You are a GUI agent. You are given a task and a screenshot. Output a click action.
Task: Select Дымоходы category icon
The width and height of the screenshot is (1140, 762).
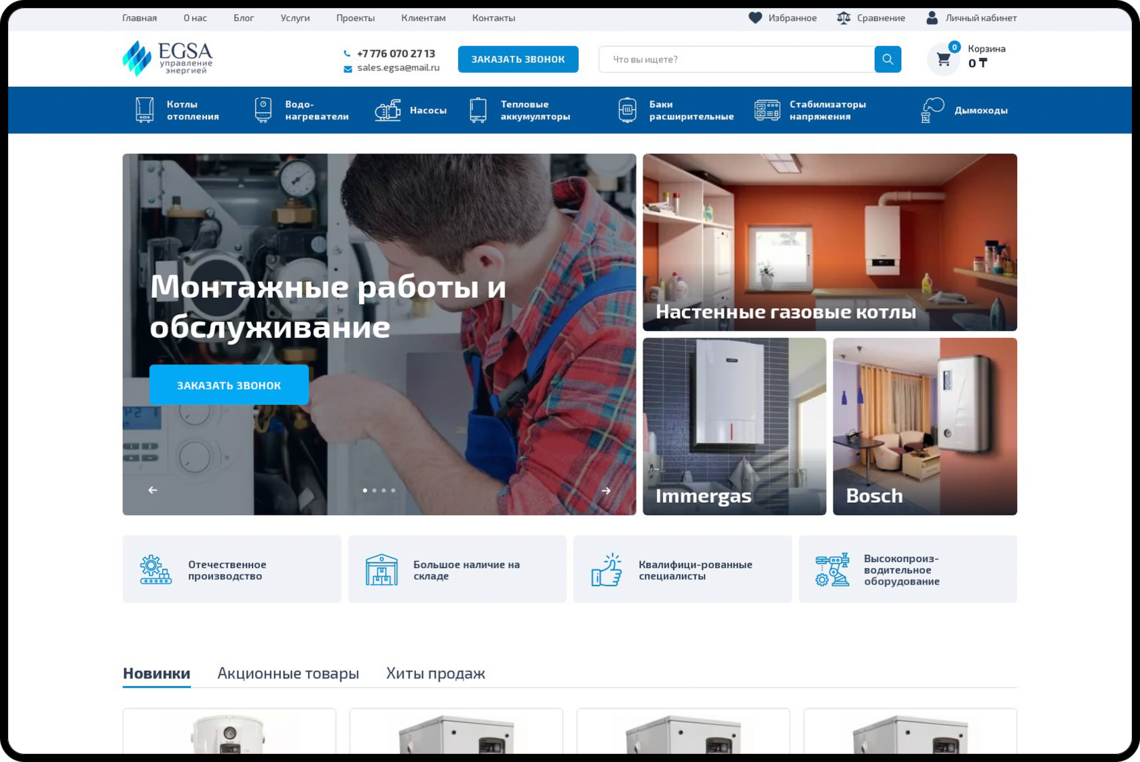pos(932,110)
